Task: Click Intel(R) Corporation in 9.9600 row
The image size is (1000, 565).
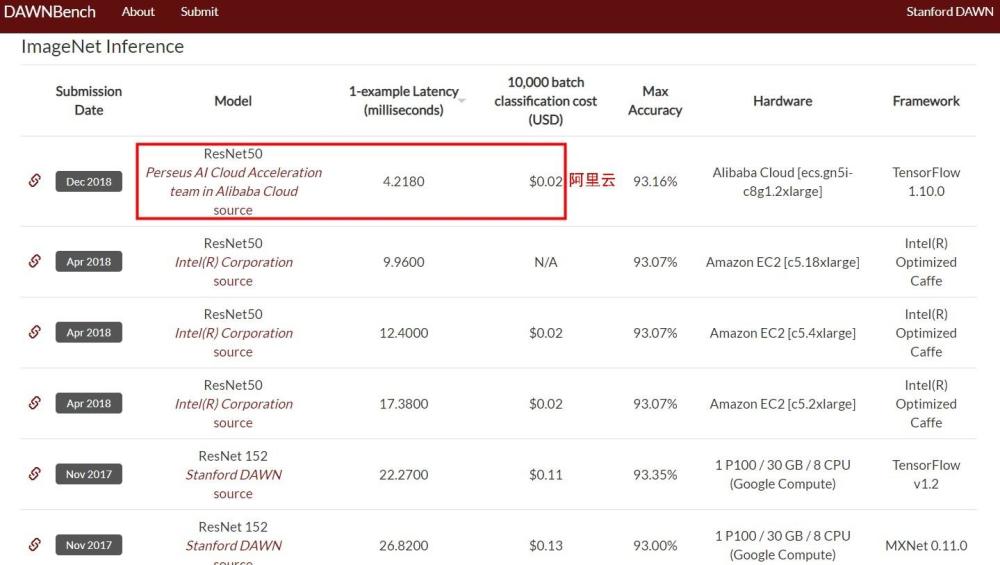Action: click(233, 262)
